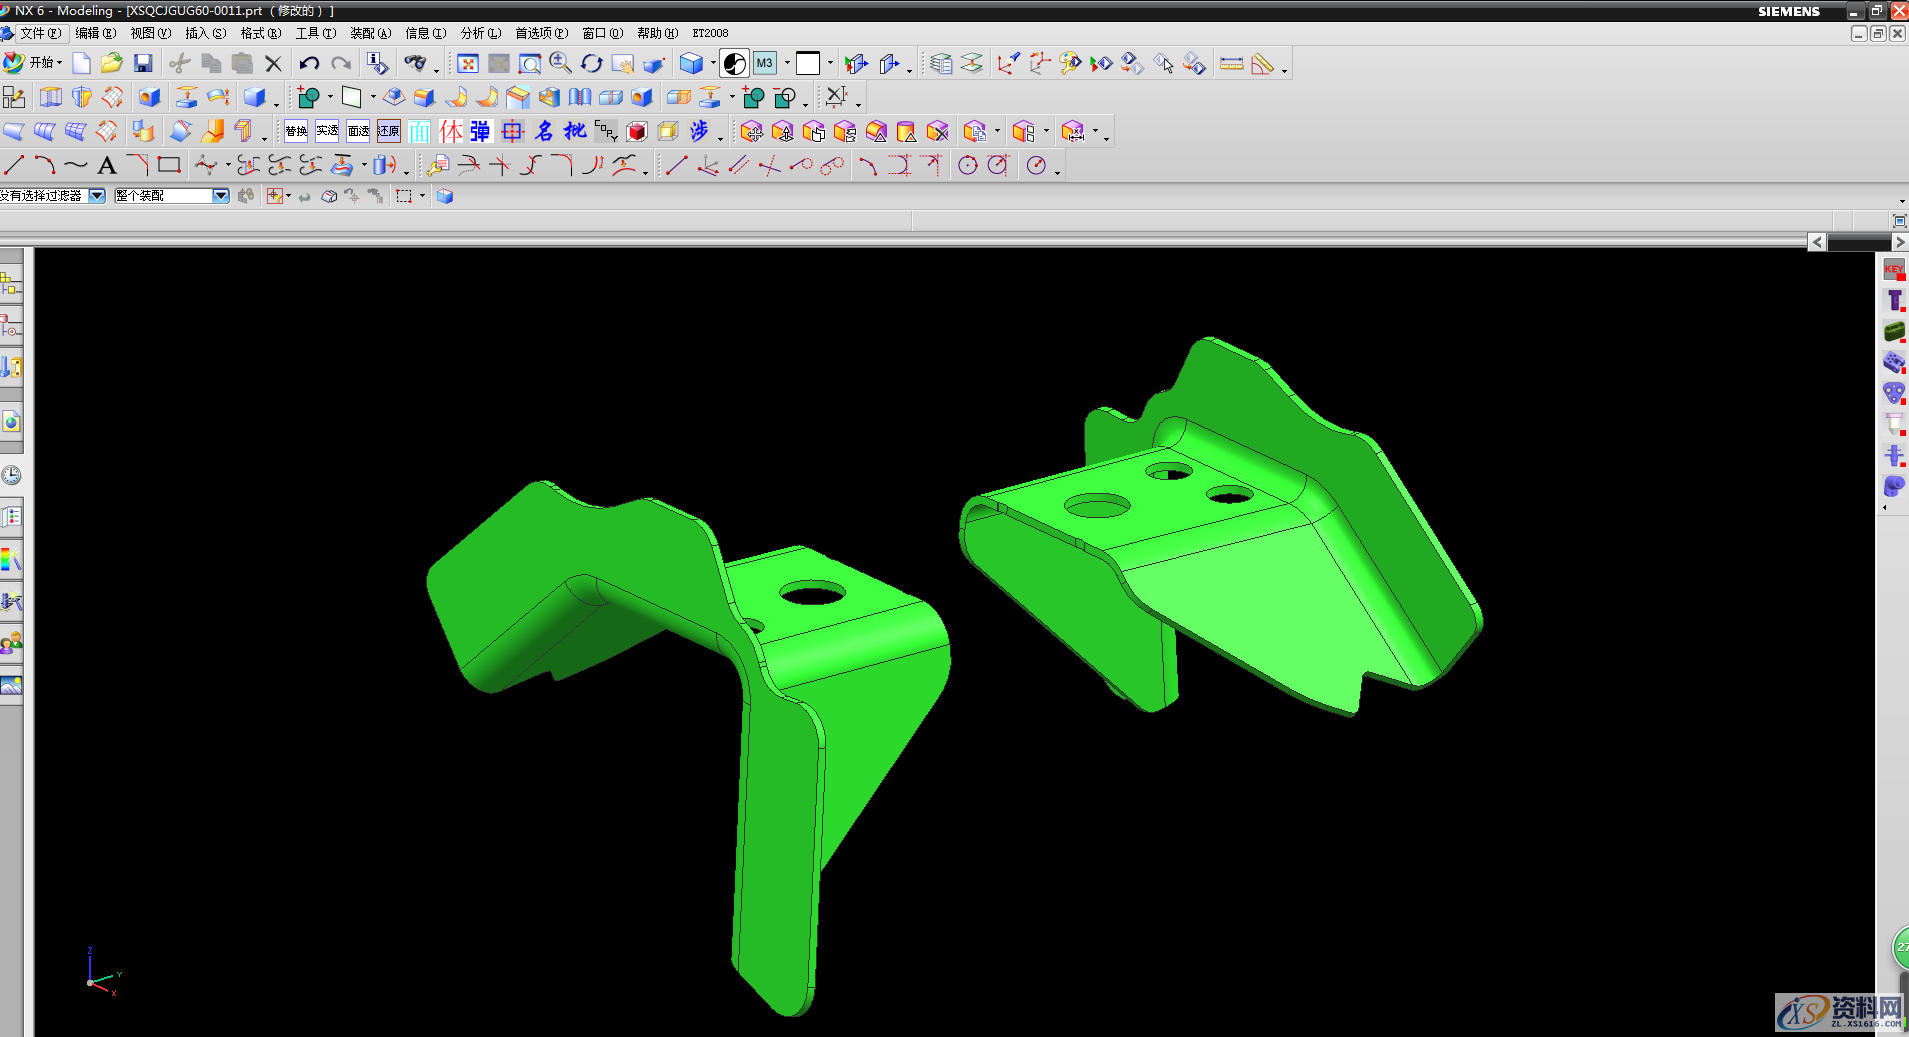Image resolution: width=1909 pixels, height=1037 pixels.
Task: Open the 文件 (File) menu
Action: pyautogui.click(x=38, y=33)
